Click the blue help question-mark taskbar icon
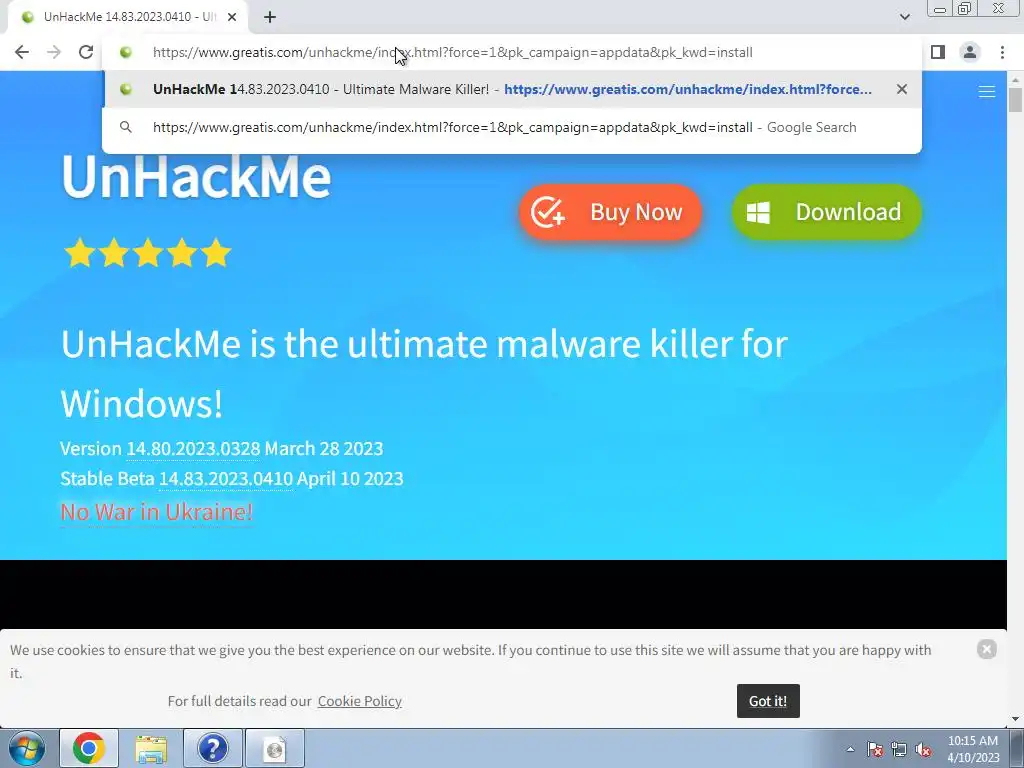 tap(212, 748)
